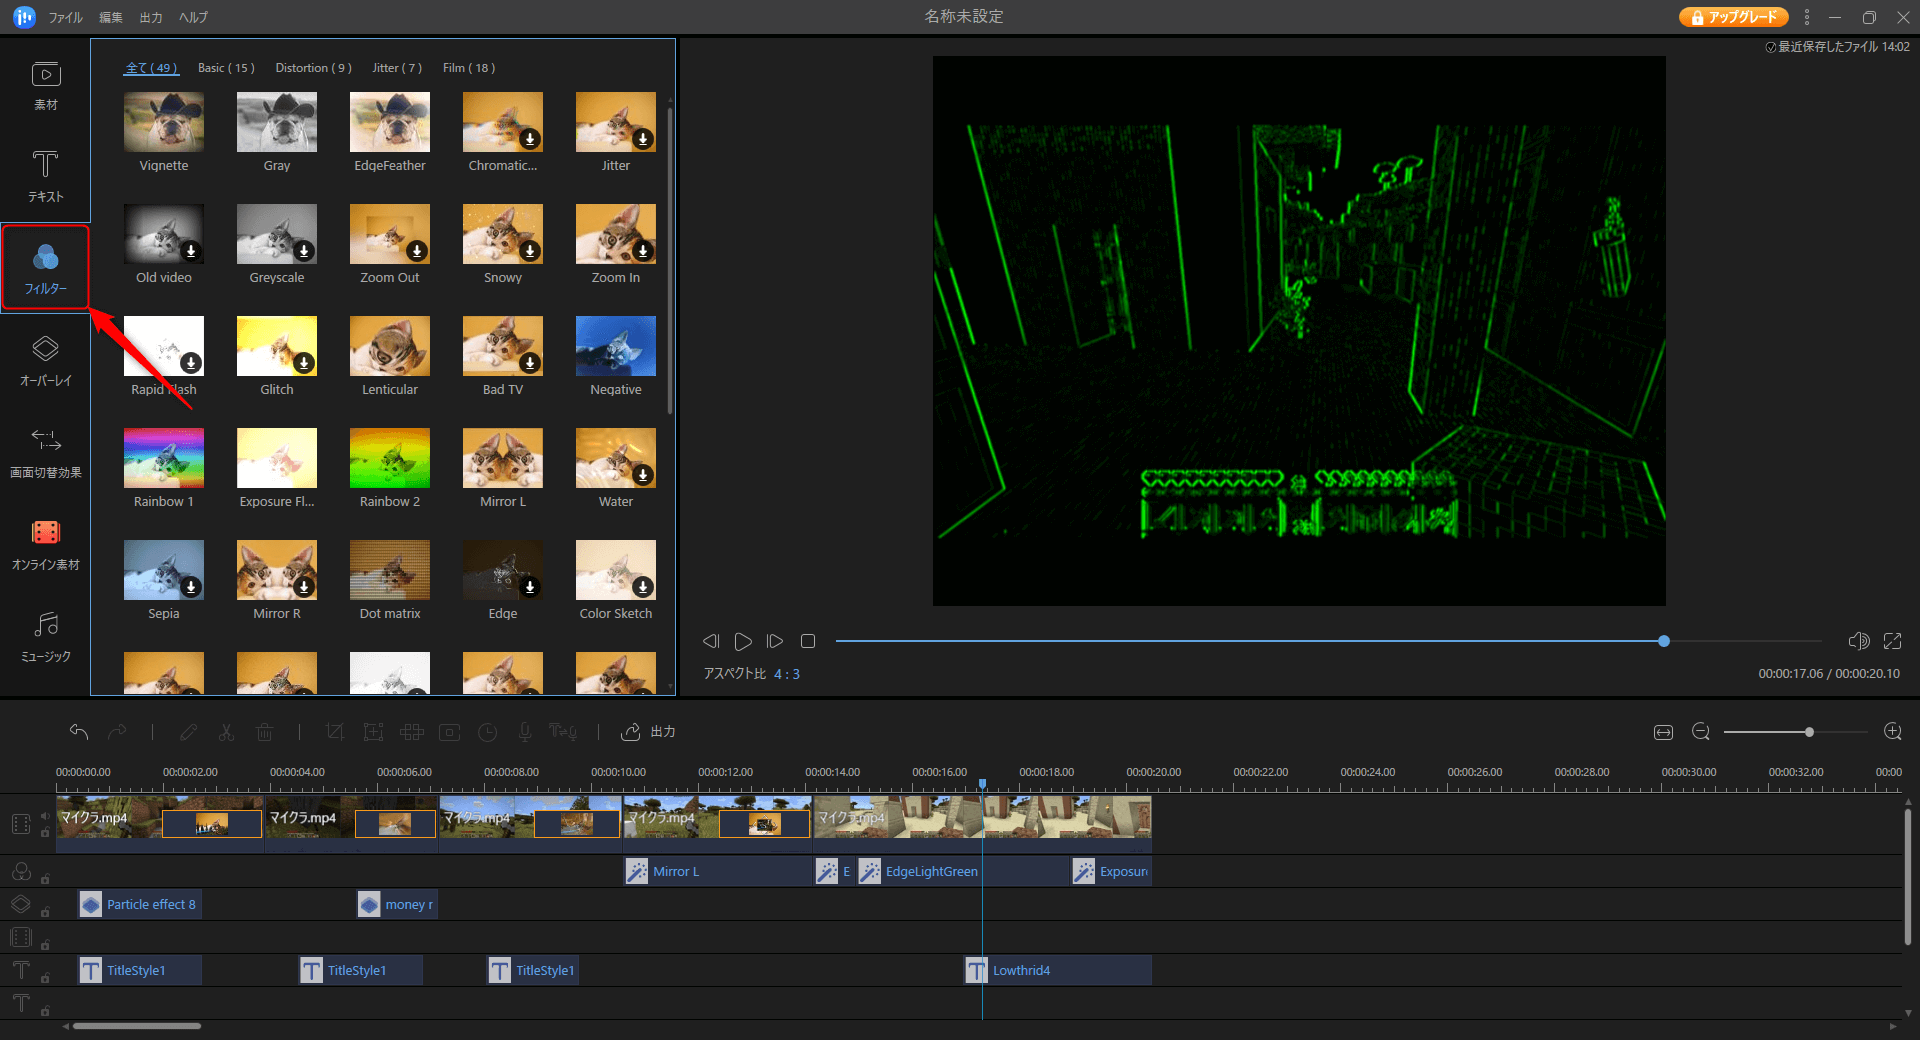Open the 画面切替効果 transitions panel
This screenshot has height=1040, width=1920.
coord(46,453)
